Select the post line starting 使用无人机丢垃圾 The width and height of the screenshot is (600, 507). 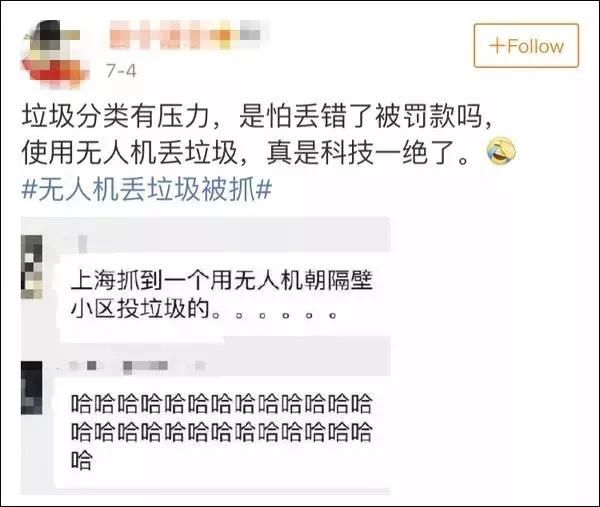pyautogui.click(x=245, y=153)
